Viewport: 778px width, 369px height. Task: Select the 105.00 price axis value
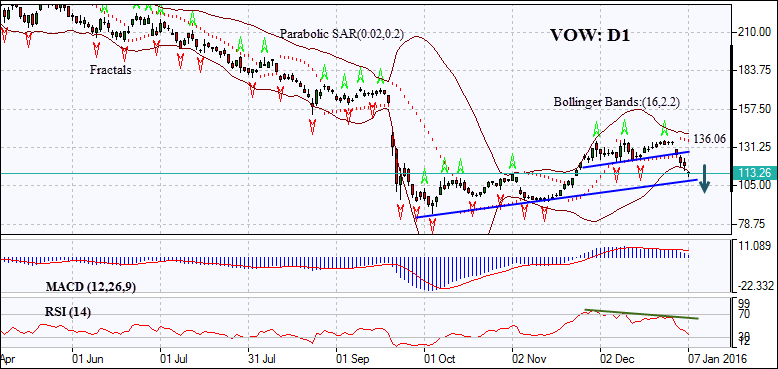753,185
